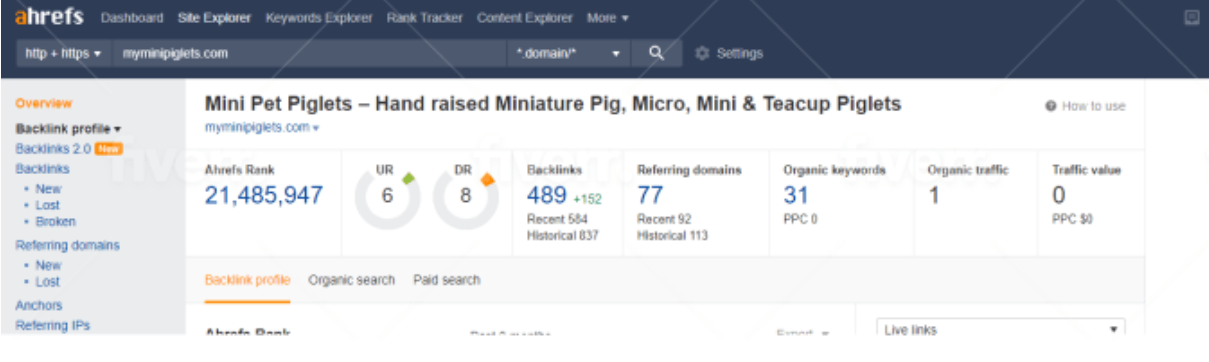Screen dimensions: 1209x362
Task: Open Keywords Explorer menu item
Action: pos(319,18)
